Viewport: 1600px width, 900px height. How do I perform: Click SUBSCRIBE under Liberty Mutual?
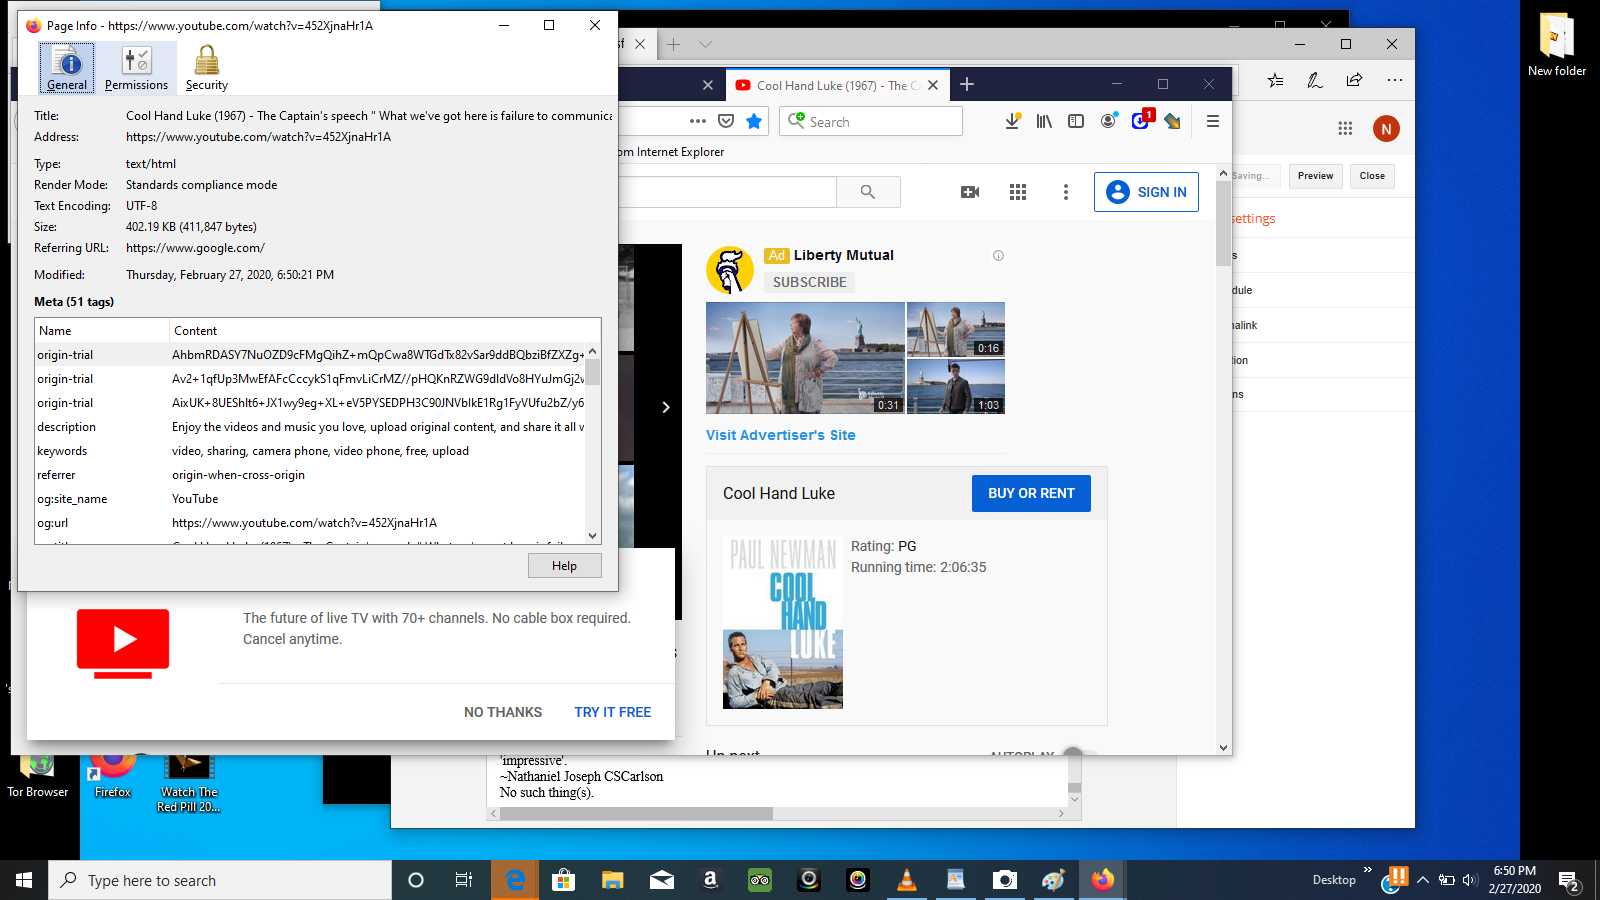coord(810,282)
